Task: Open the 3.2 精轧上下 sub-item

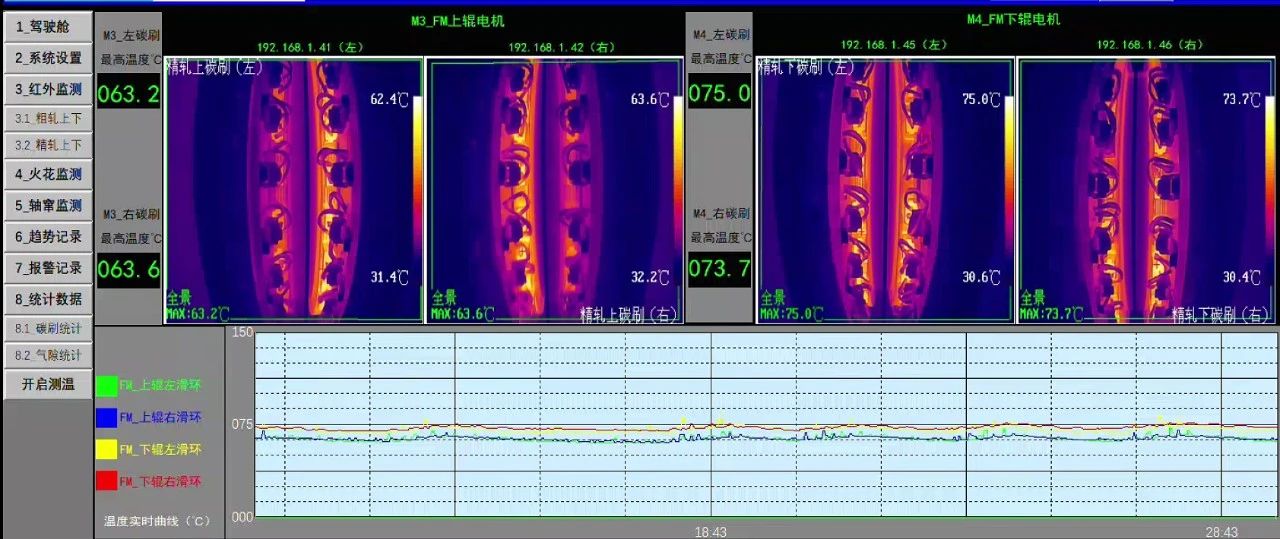Action: click(47, 145)
